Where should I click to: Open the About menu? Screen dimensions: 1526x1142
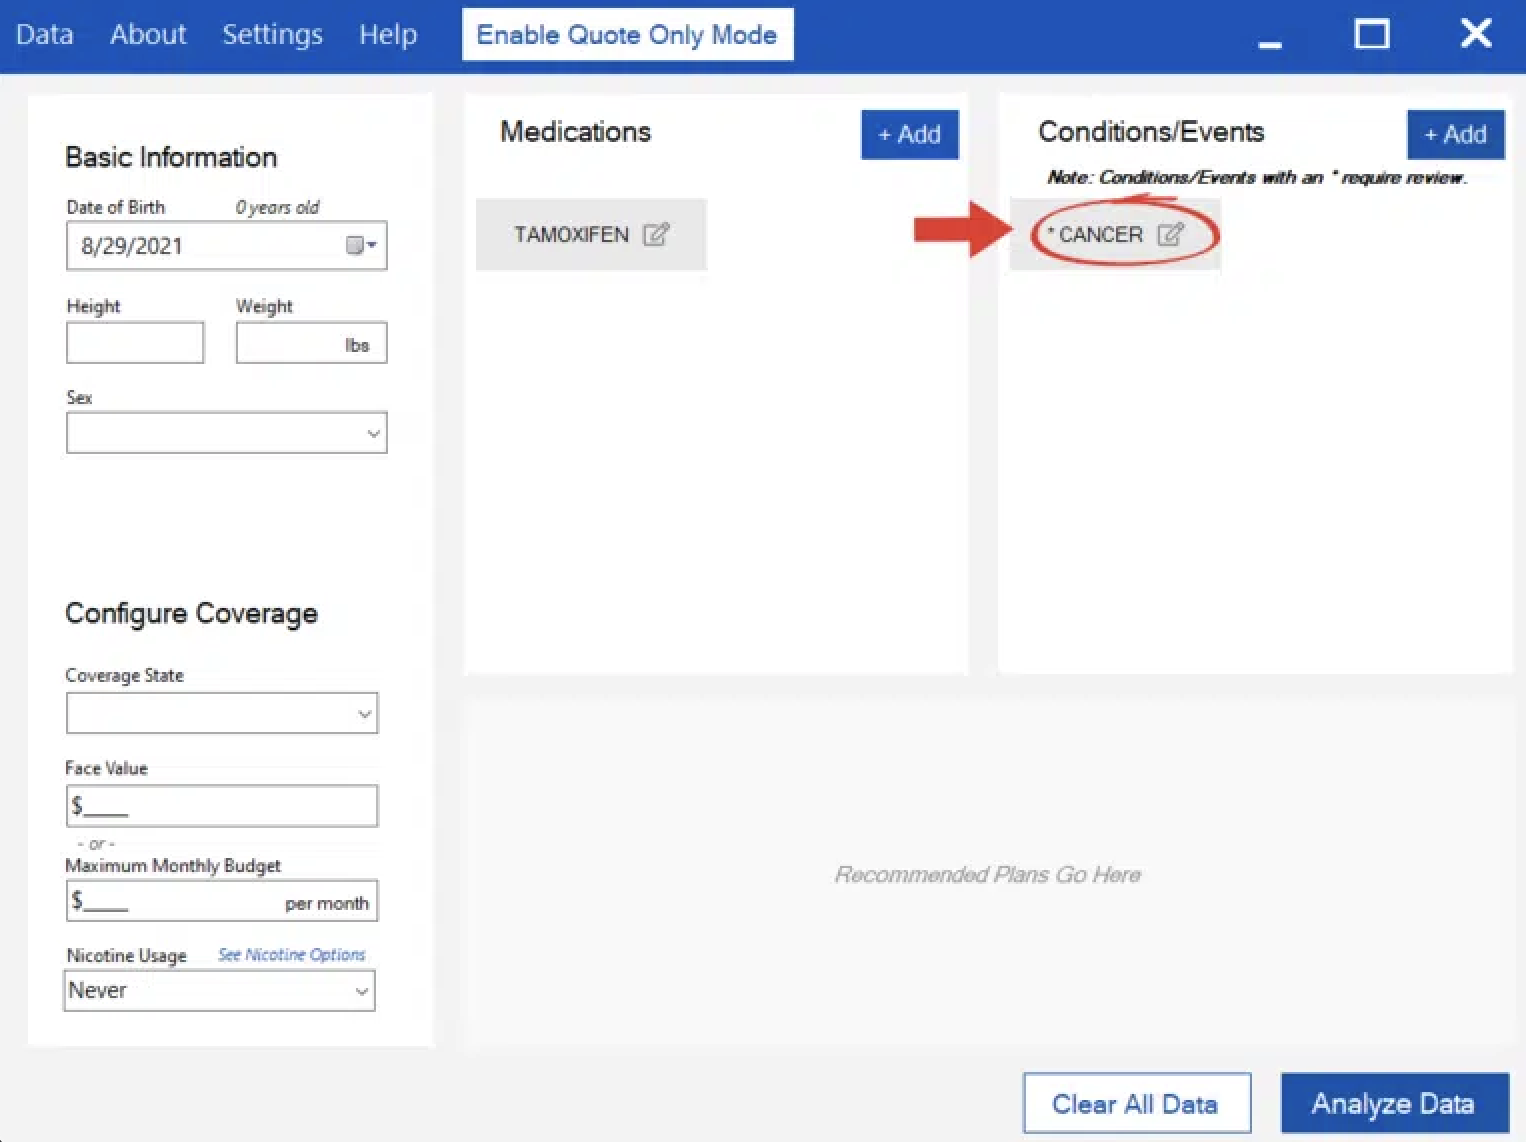[x=148, y=34]
